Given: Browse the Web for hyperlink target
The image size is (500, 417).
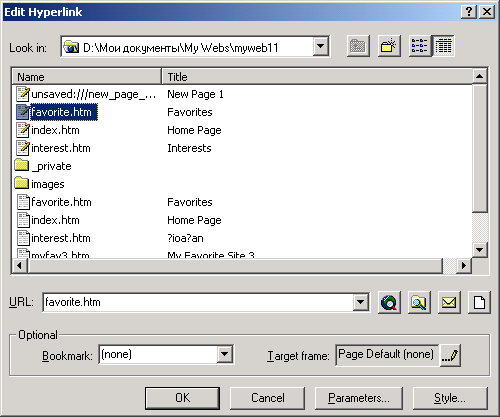Looking at the screenshot, I should point(389,303).
